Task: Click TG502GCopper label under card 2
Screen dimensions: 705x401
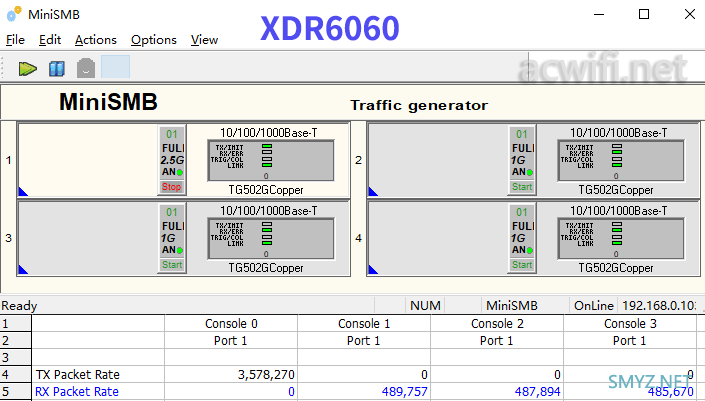Action: pos(616,190)
